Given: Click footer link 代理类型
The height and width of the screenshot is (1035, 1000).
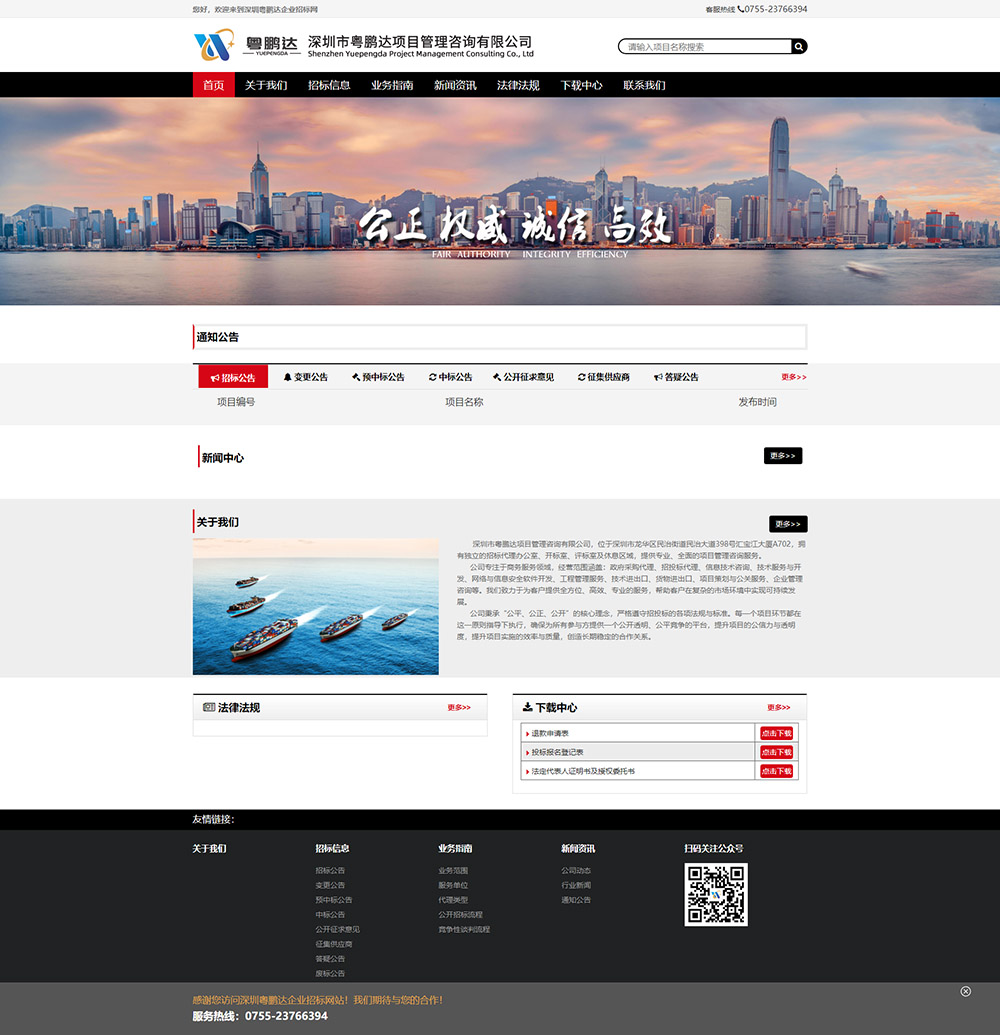Looking at the screenshot, I should (x=453, y=900).
